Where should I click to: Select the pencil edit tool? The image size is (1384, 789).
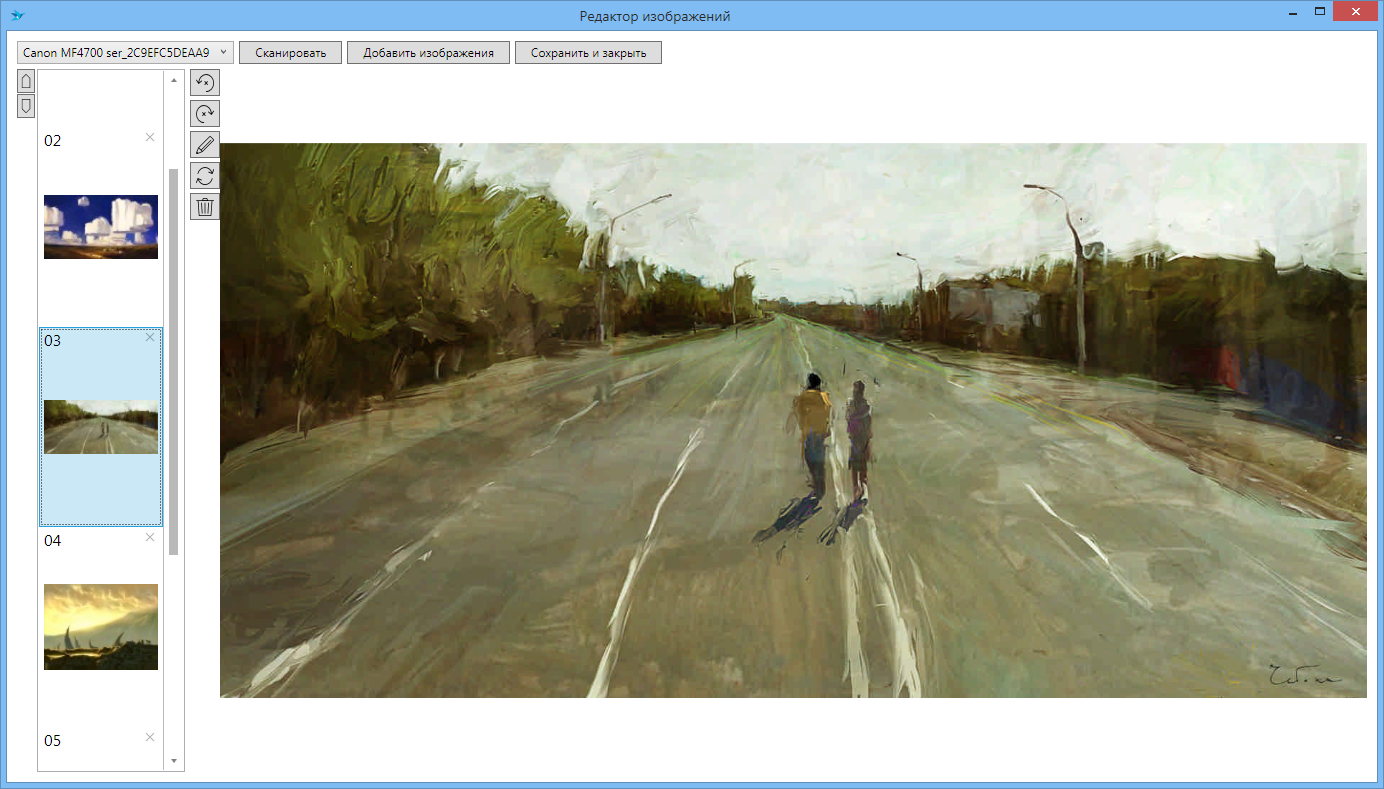tap(205, 145)
